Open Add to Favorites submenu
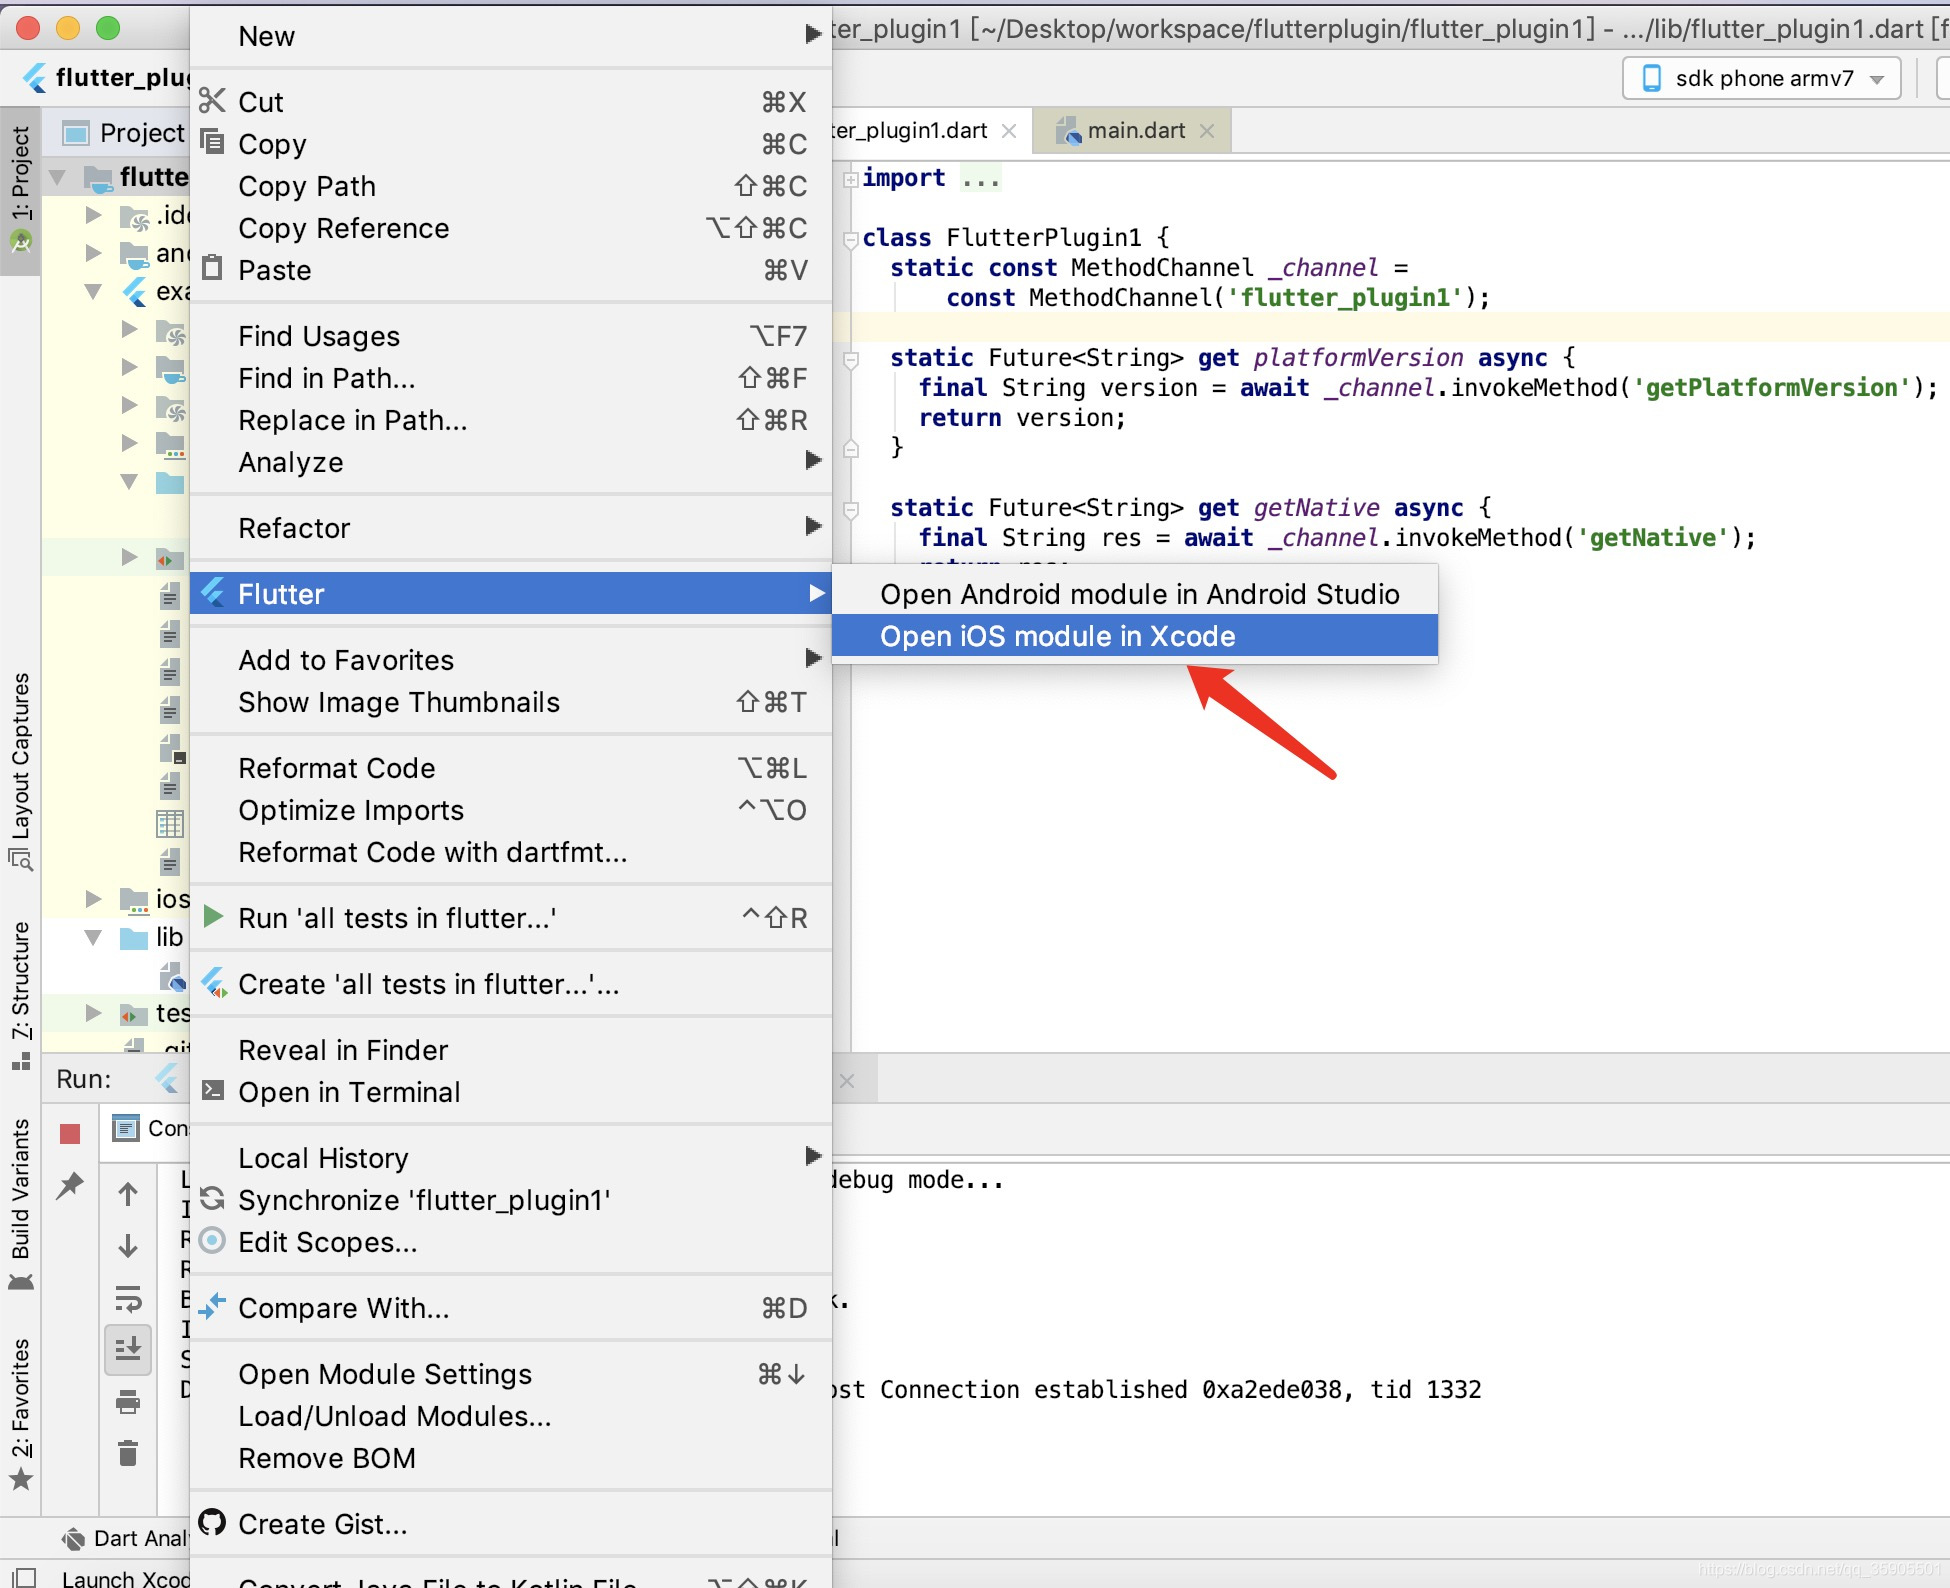Image resolution: width=1950 pixels, height=1588 pixels. click(x=511, y=660)
